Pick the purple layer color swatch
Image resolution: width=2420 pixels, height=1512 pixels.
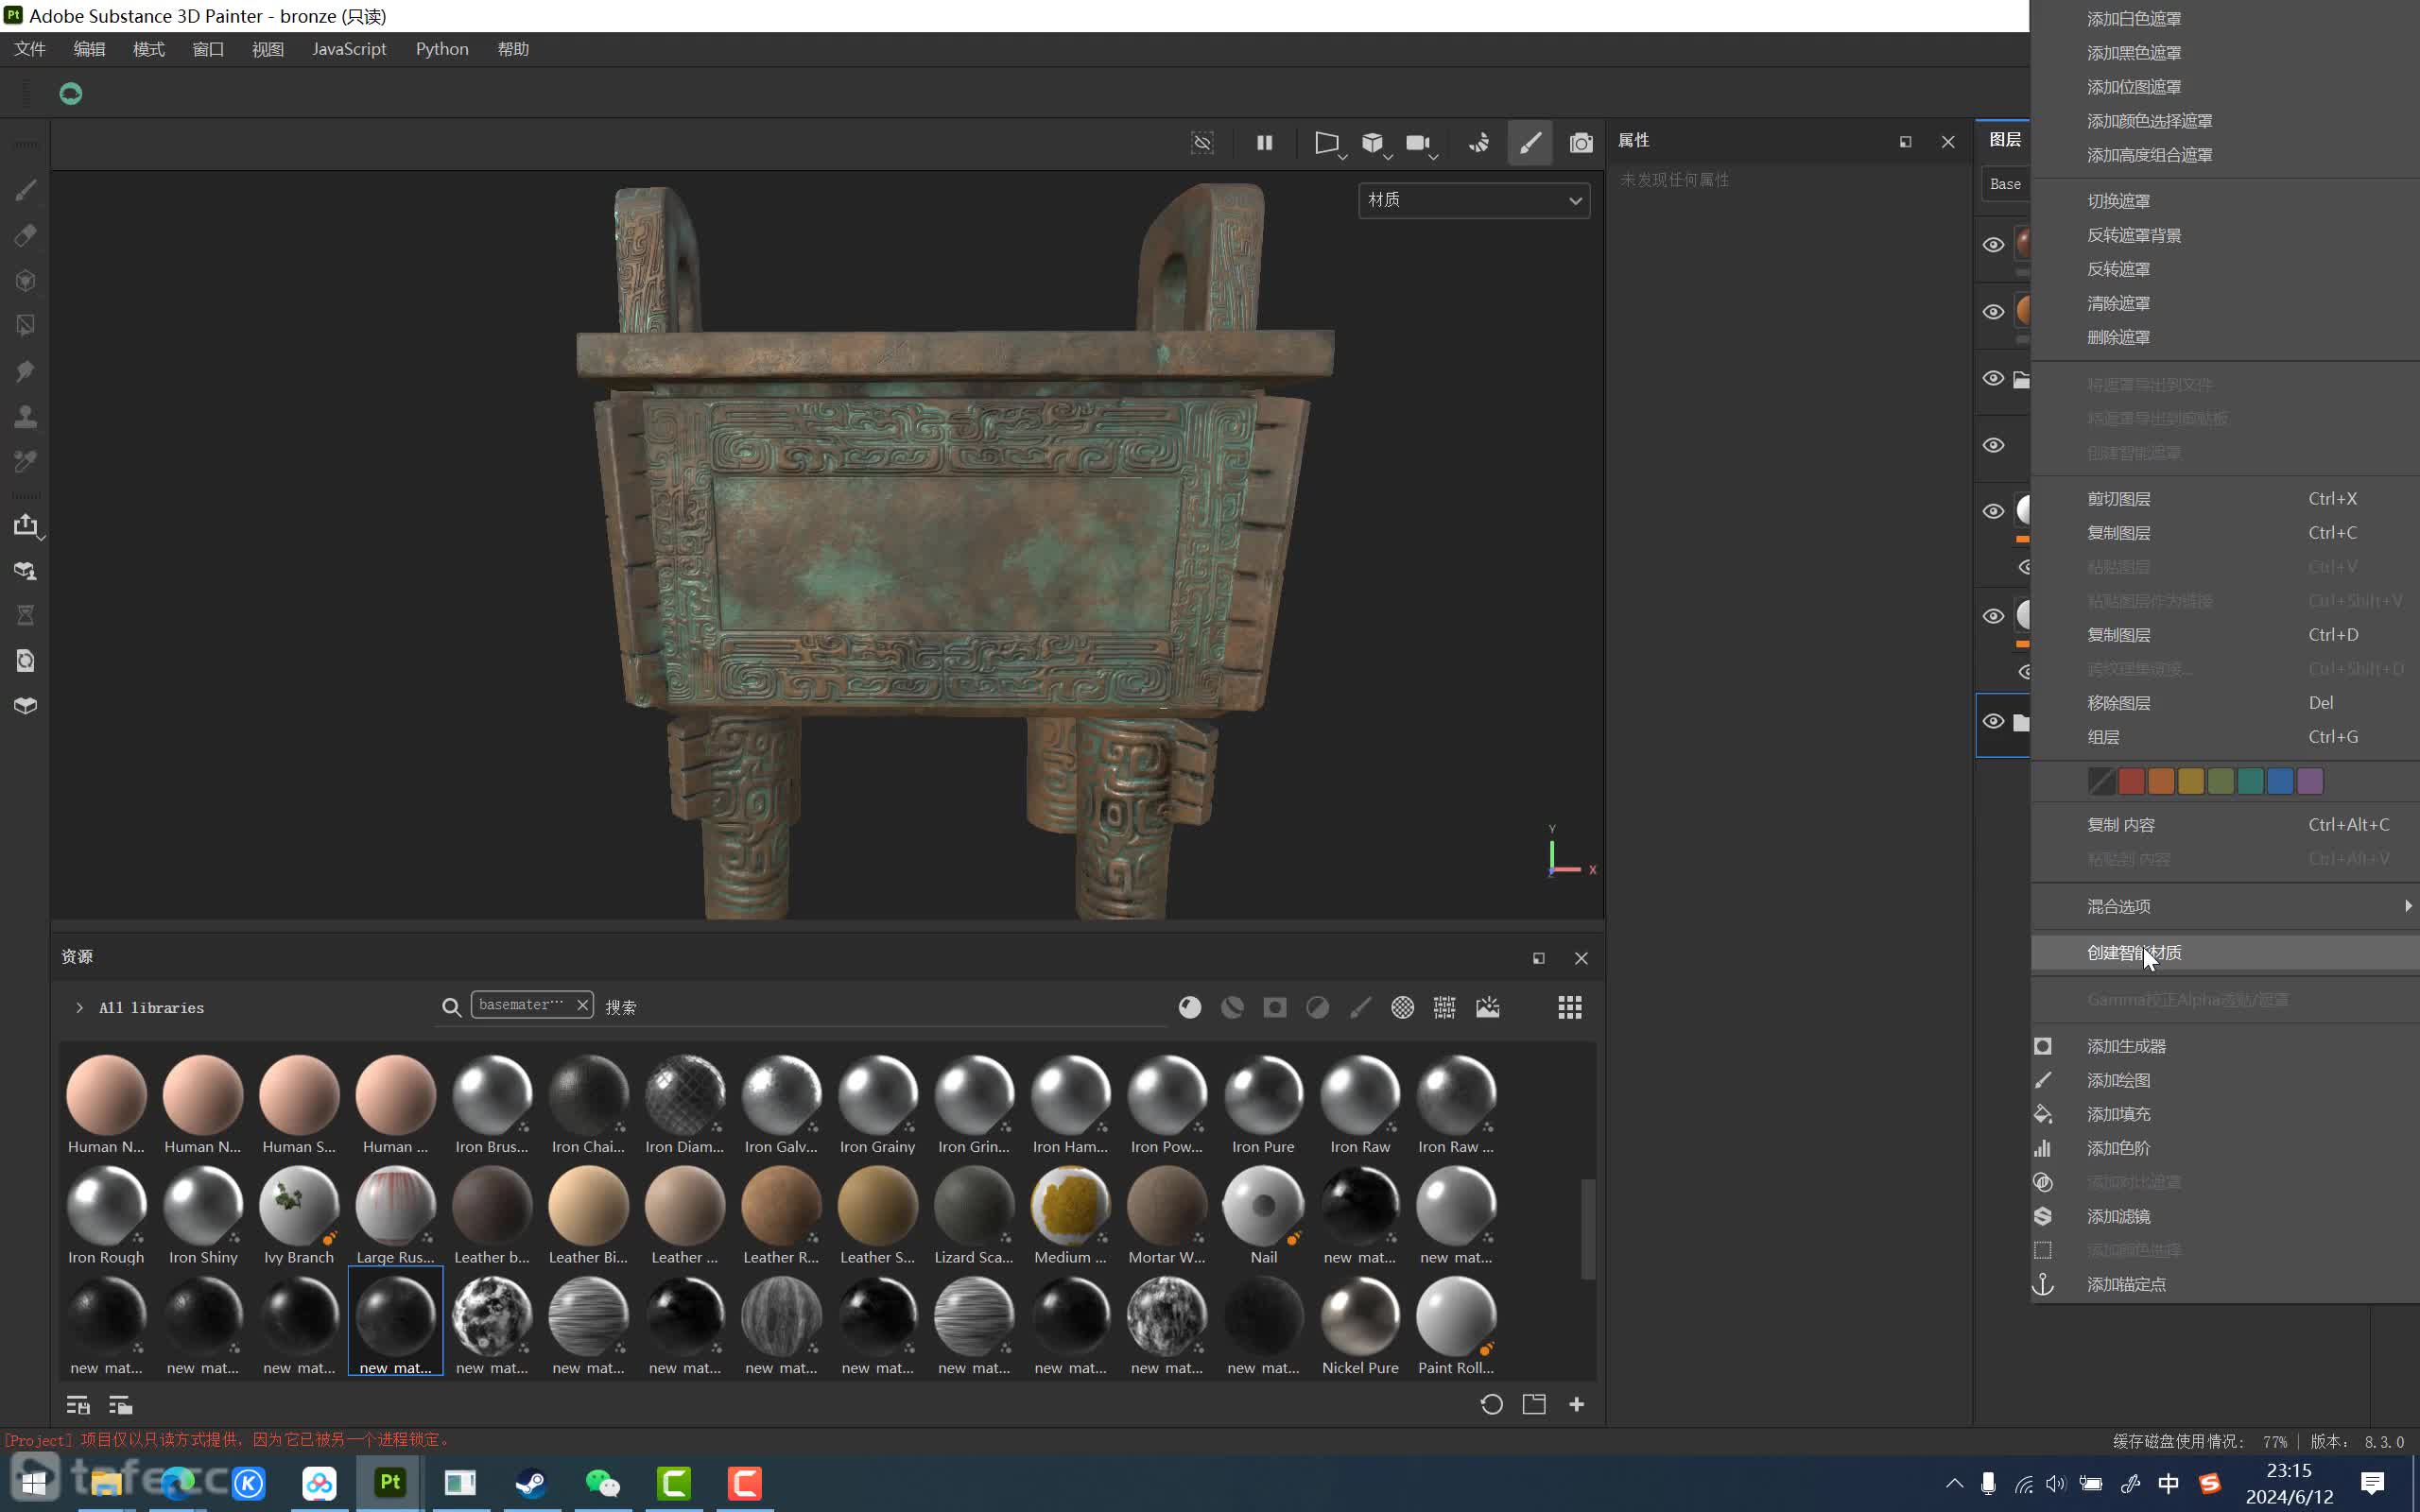pyautogui.click(x=2310, y=781)
